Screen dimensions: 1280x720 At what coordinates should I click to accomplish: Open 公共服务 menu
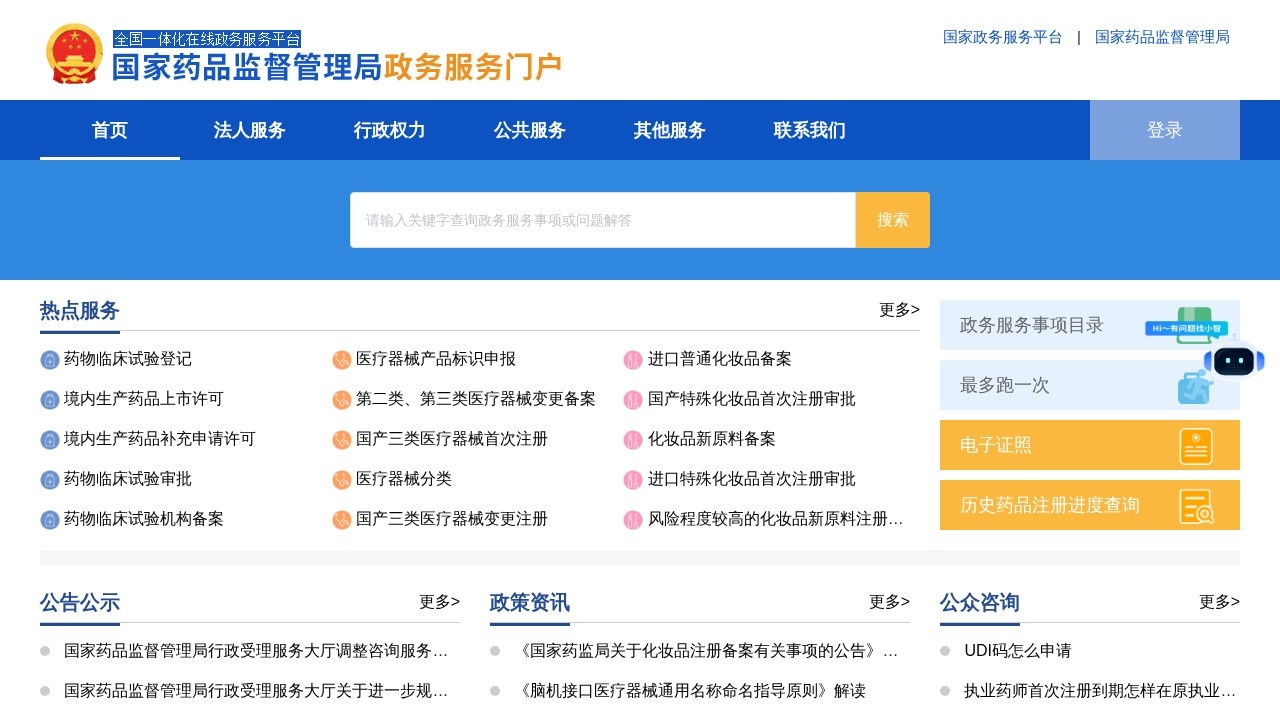tap(530, 130)
